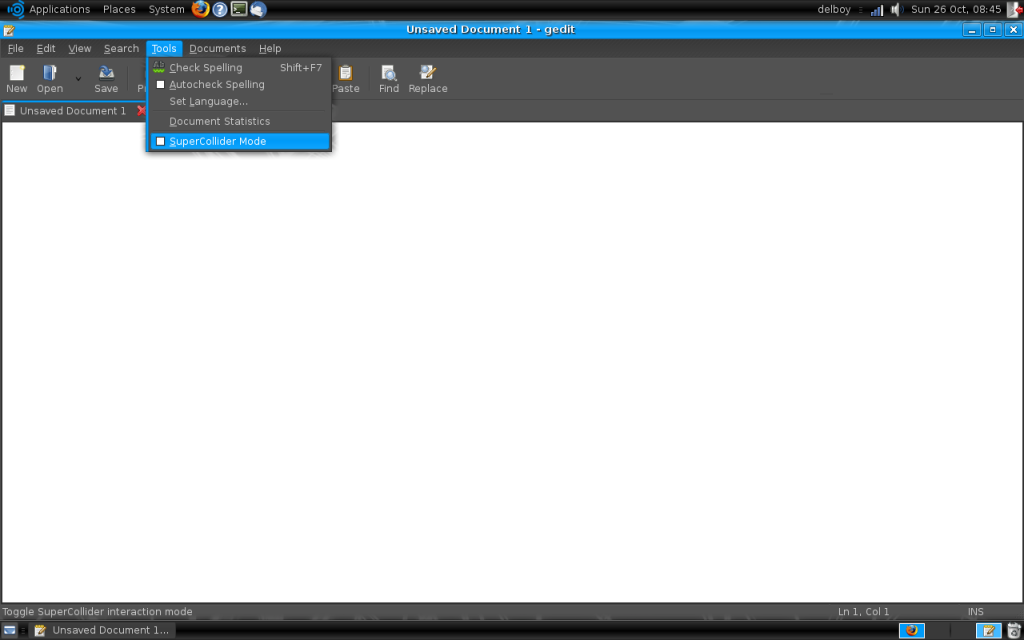Open the Help menu in gedit

coord(270,48)
